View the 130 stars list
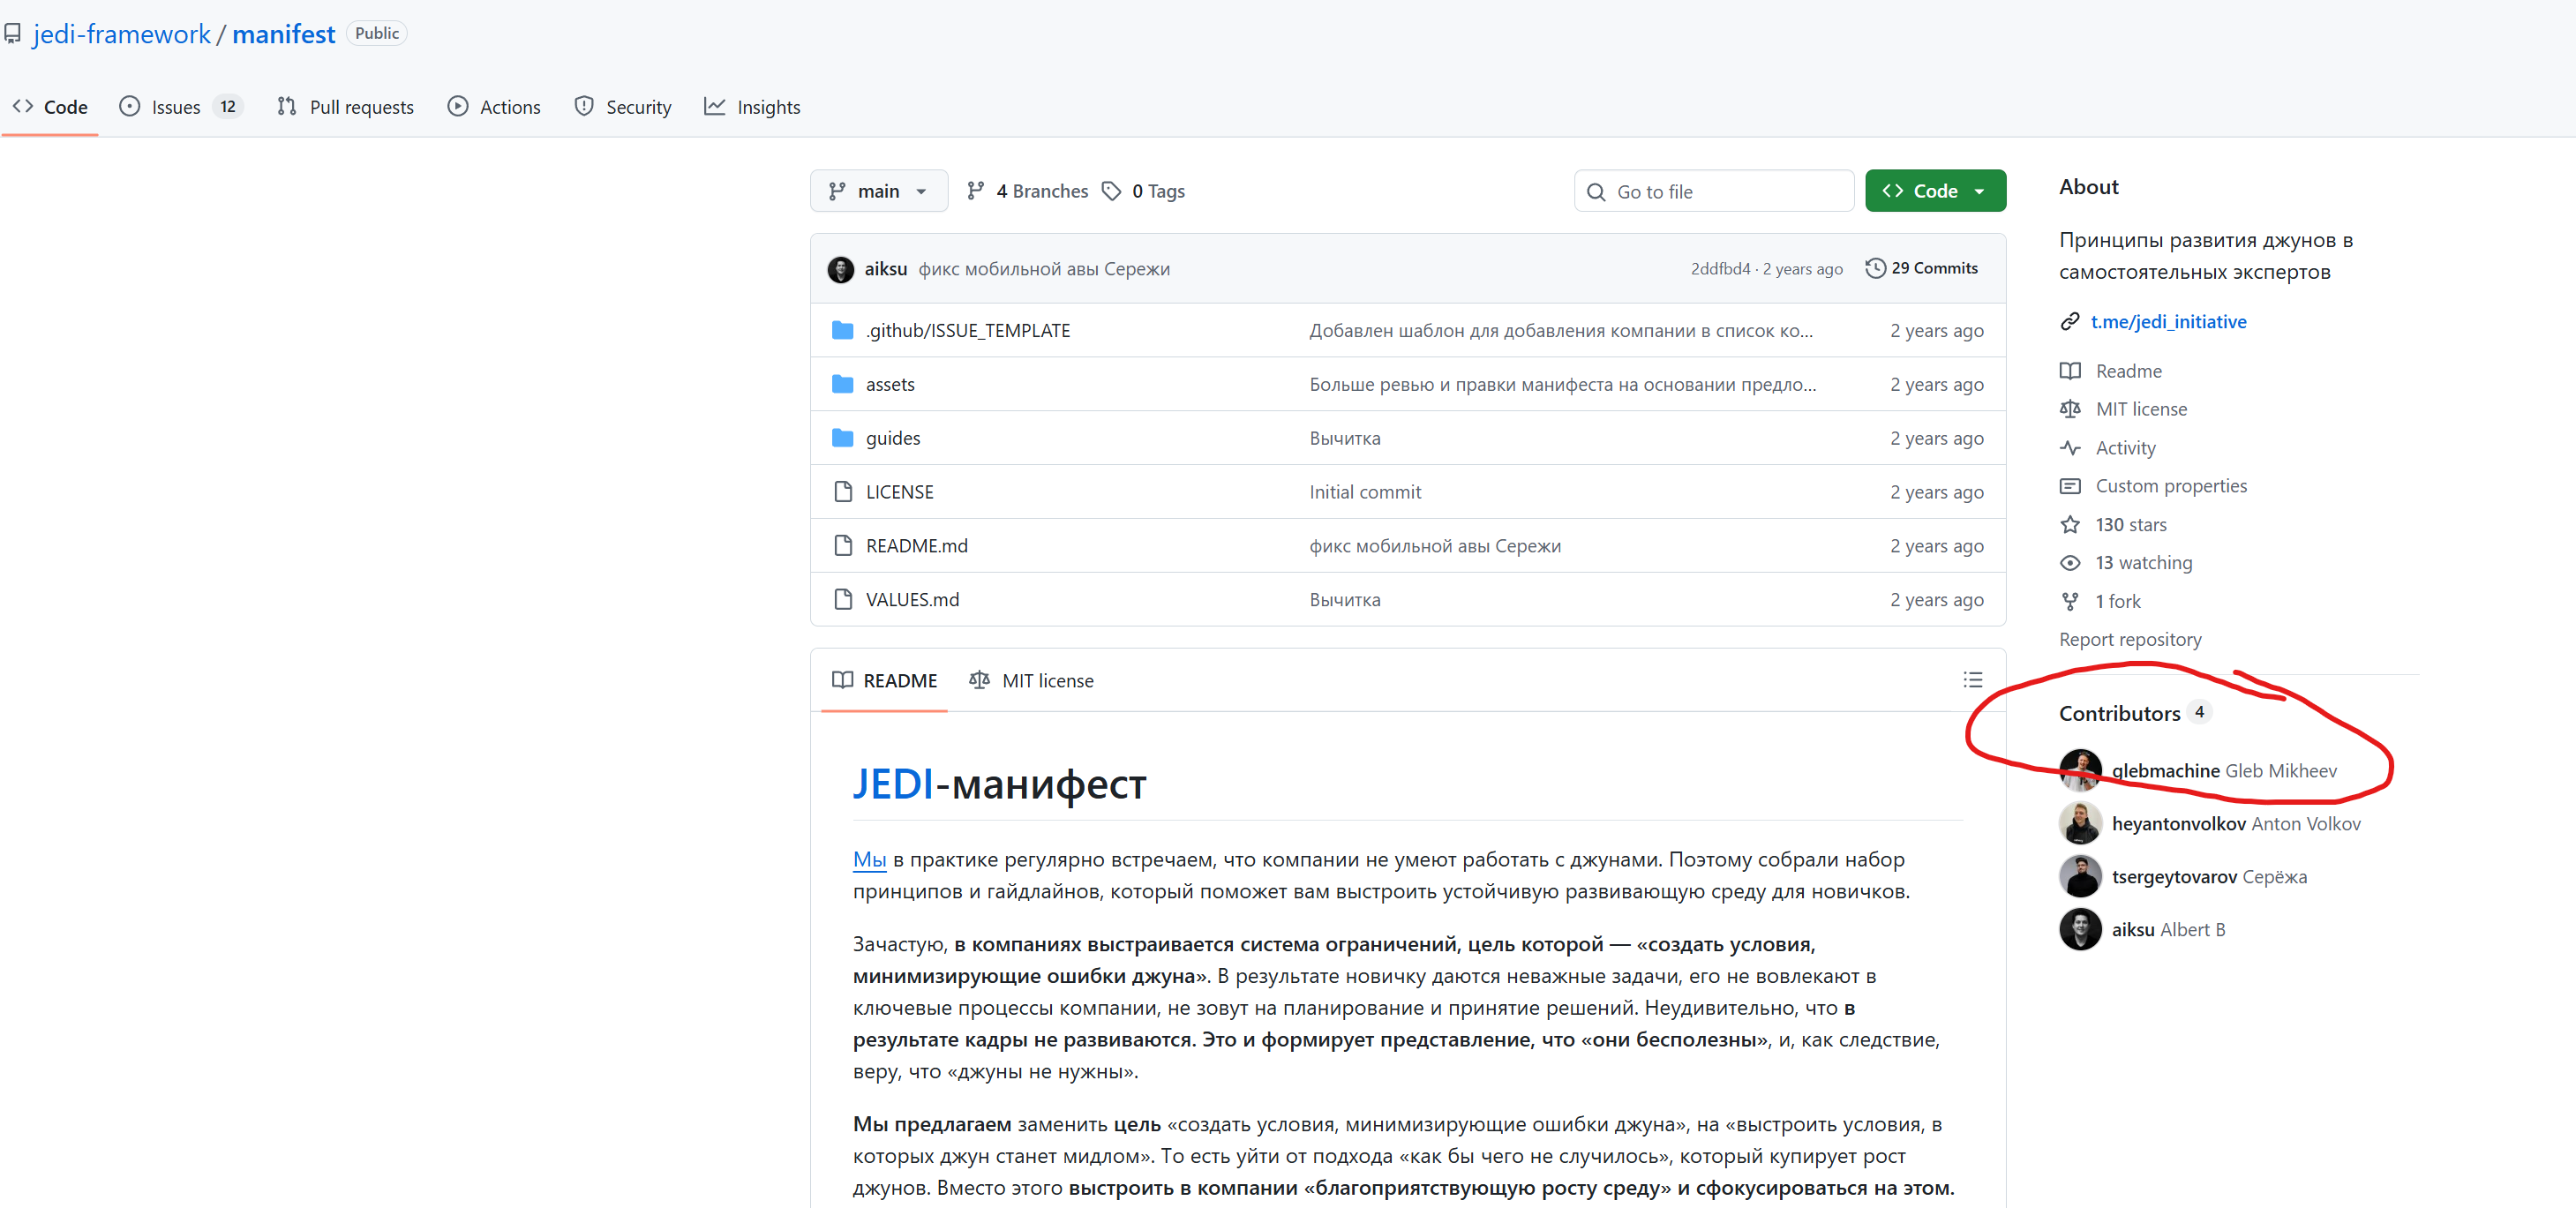Image resolution: width=2576 pixels, height=1208 pixels. point(2130,525)
